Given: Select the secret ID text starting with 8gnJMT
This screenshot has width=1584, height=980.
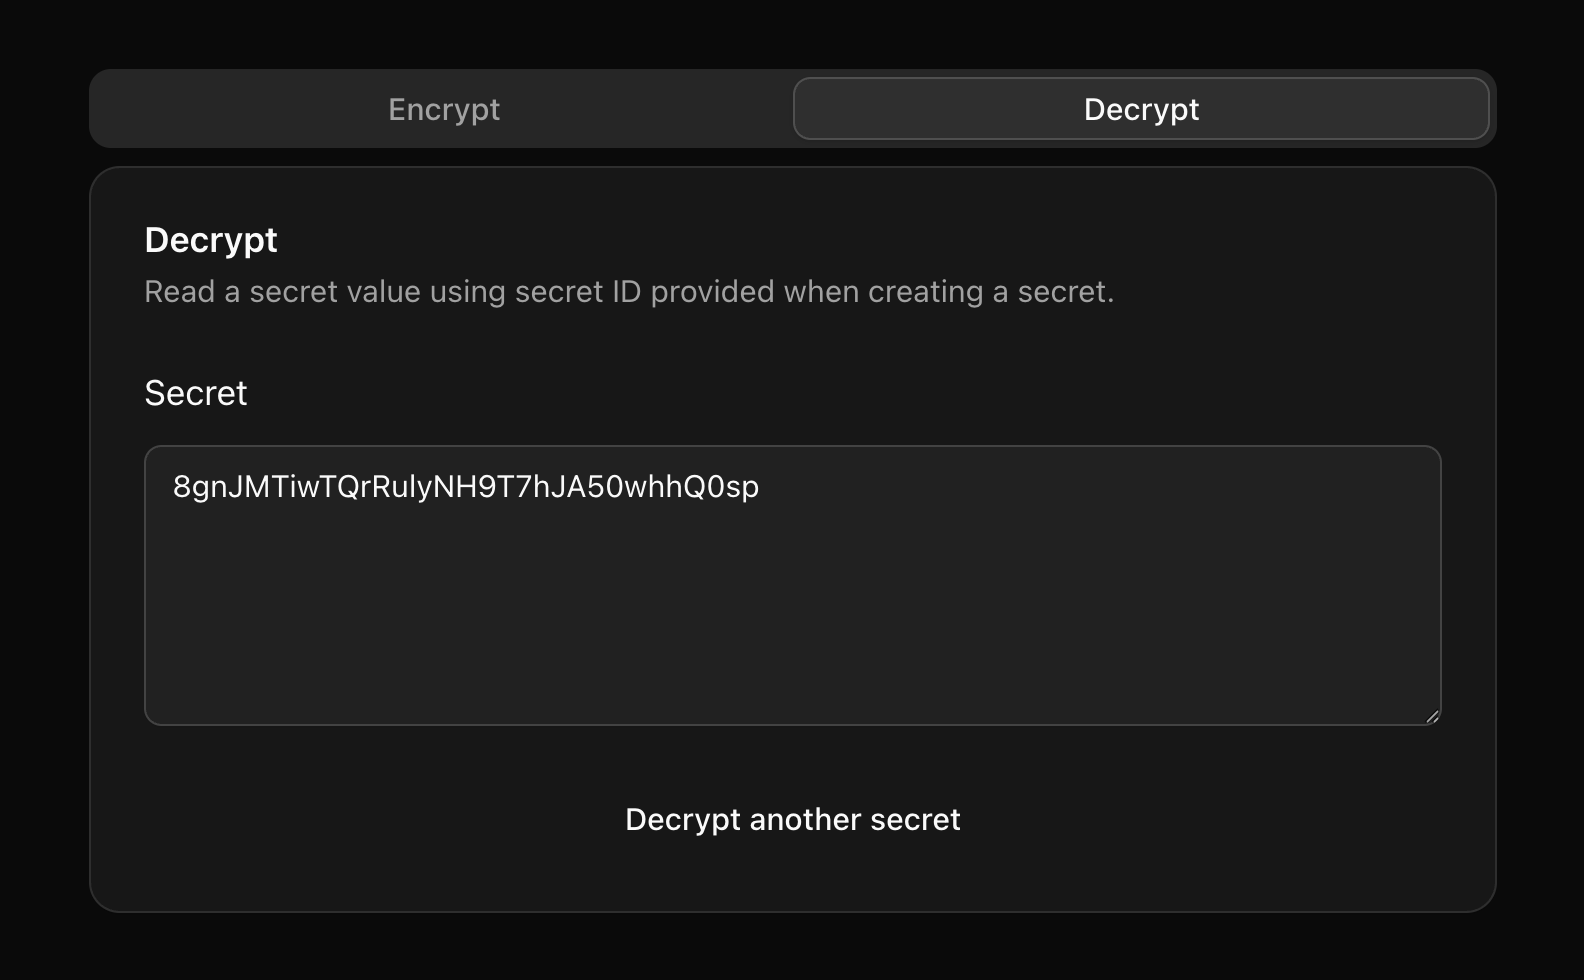Looking at the screenshot, I should click(x=465, y=487).
